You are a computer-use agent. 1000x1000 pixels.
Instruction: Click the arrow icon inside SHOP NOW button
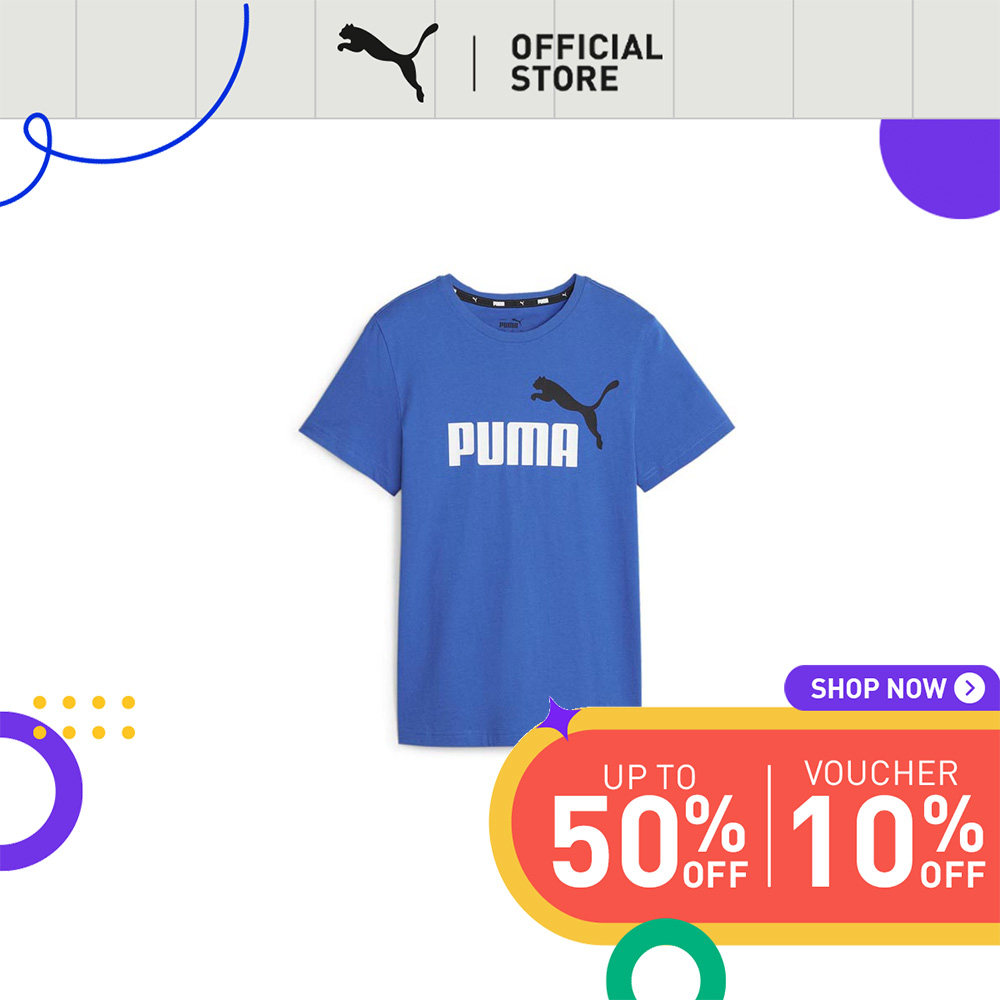click(969, 688)
